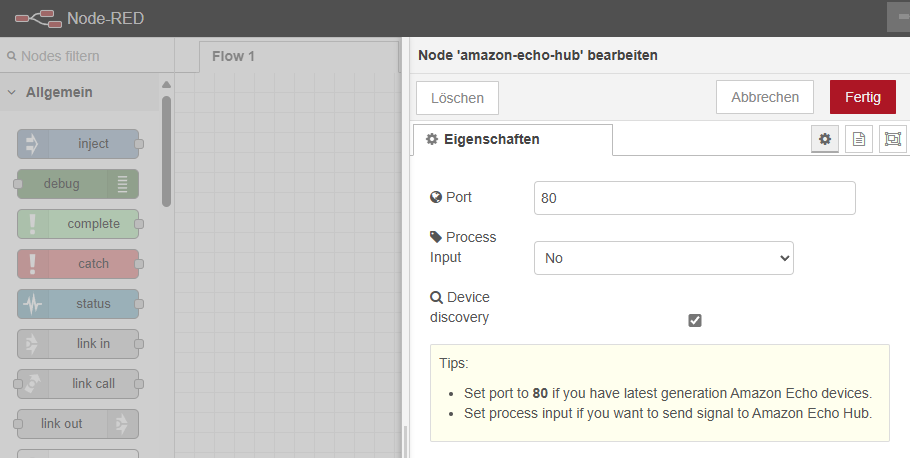Select the link in node
Image resolution: width=910 pixels, height=458 pixels.
click(x=78, y=344)
